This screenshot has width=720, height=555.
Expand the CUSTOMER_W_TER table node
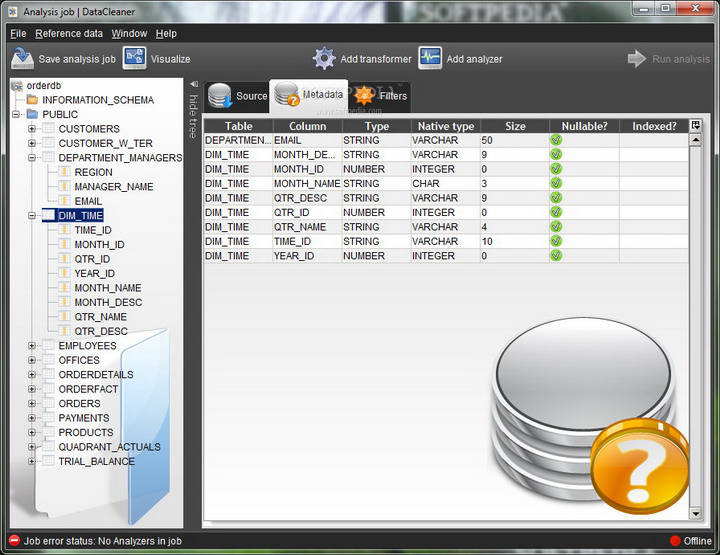coord(32,143)
